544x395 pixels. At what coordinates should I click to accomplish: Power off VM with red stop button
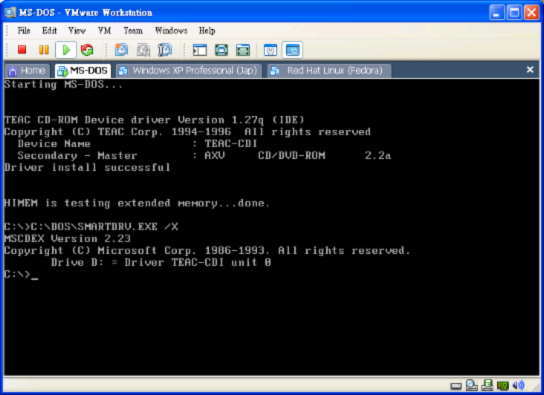click(22, 50)
